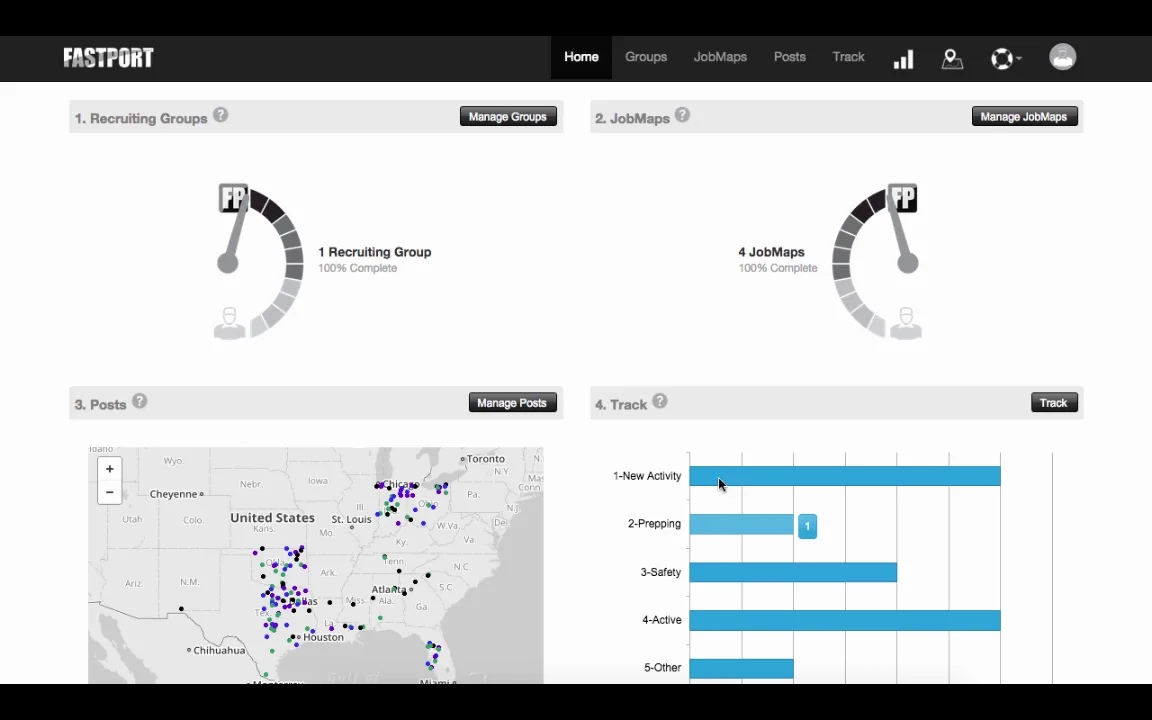Screen dimensions: 1152x720
Task: Switch to the Posts tab
Action: coord(790,57)
